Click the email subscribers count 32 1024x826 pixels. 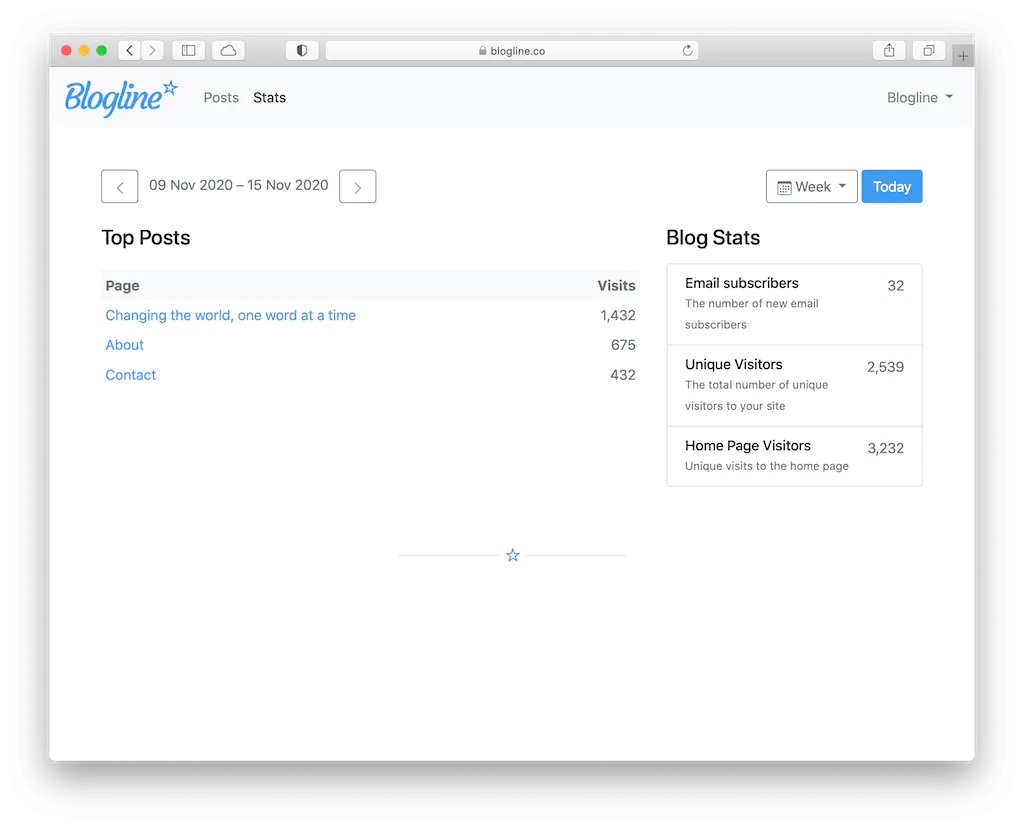coord(895,285)
